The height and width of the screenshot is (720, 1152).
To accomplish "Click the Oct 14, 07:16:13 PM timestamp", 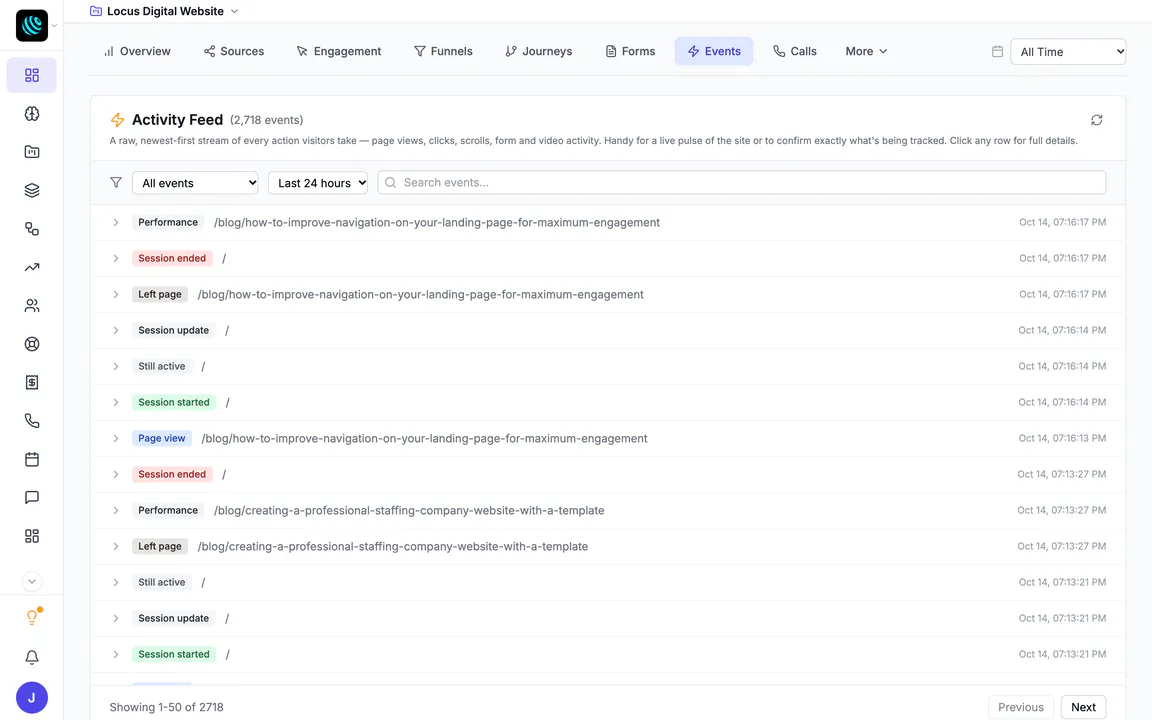I will 1062,439.
